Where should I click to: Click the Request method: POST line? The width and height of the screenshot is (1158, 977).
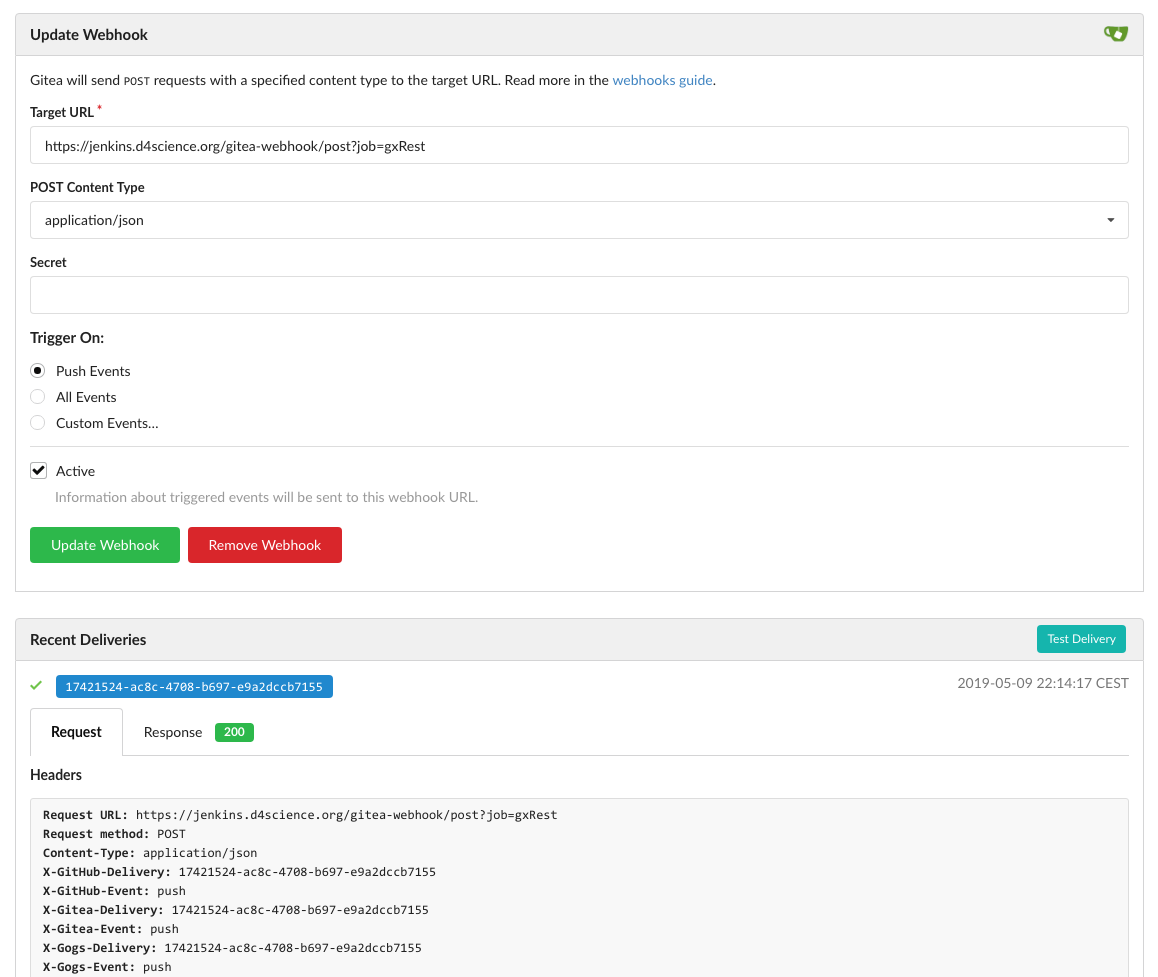[x=114, y=834]
